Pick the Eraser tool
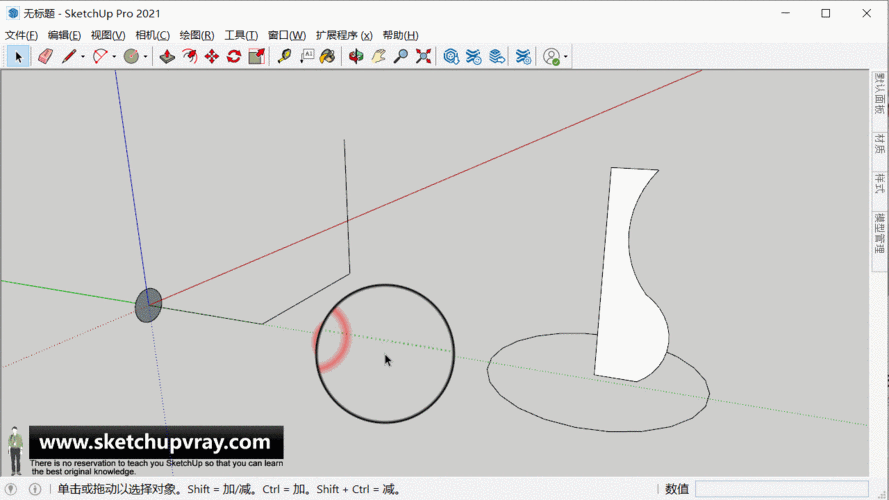The image size is (889, 500). pos(44,57)
